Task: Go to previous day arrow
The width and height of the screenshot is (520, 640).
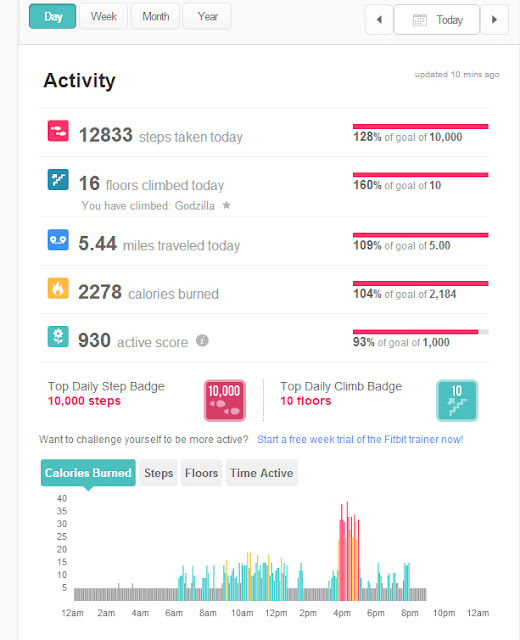Action: click(379, 19)
